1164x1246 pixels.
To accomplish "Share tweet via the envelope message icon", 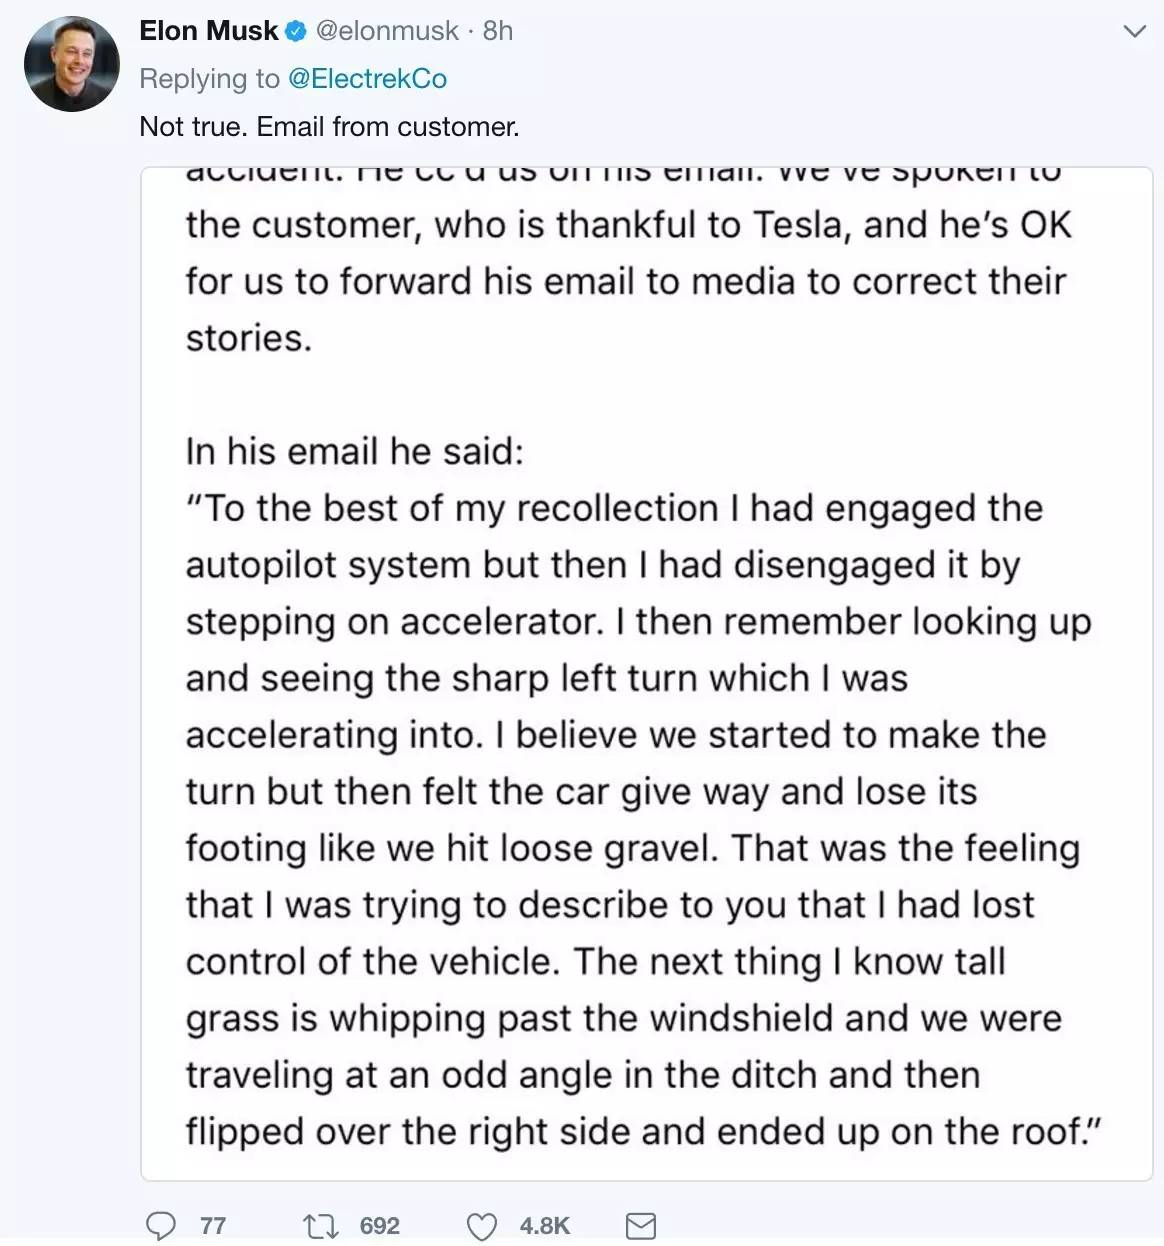I will (640, 1226).
